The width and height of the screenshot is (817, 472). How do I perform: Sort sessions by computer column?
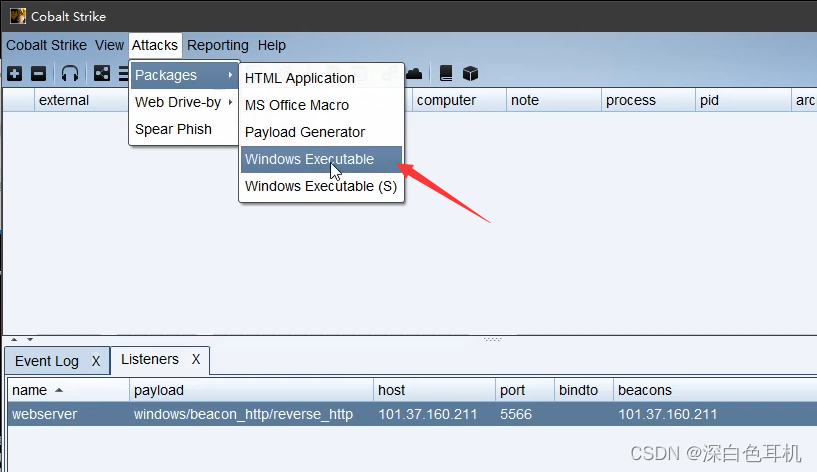[459, 100]
